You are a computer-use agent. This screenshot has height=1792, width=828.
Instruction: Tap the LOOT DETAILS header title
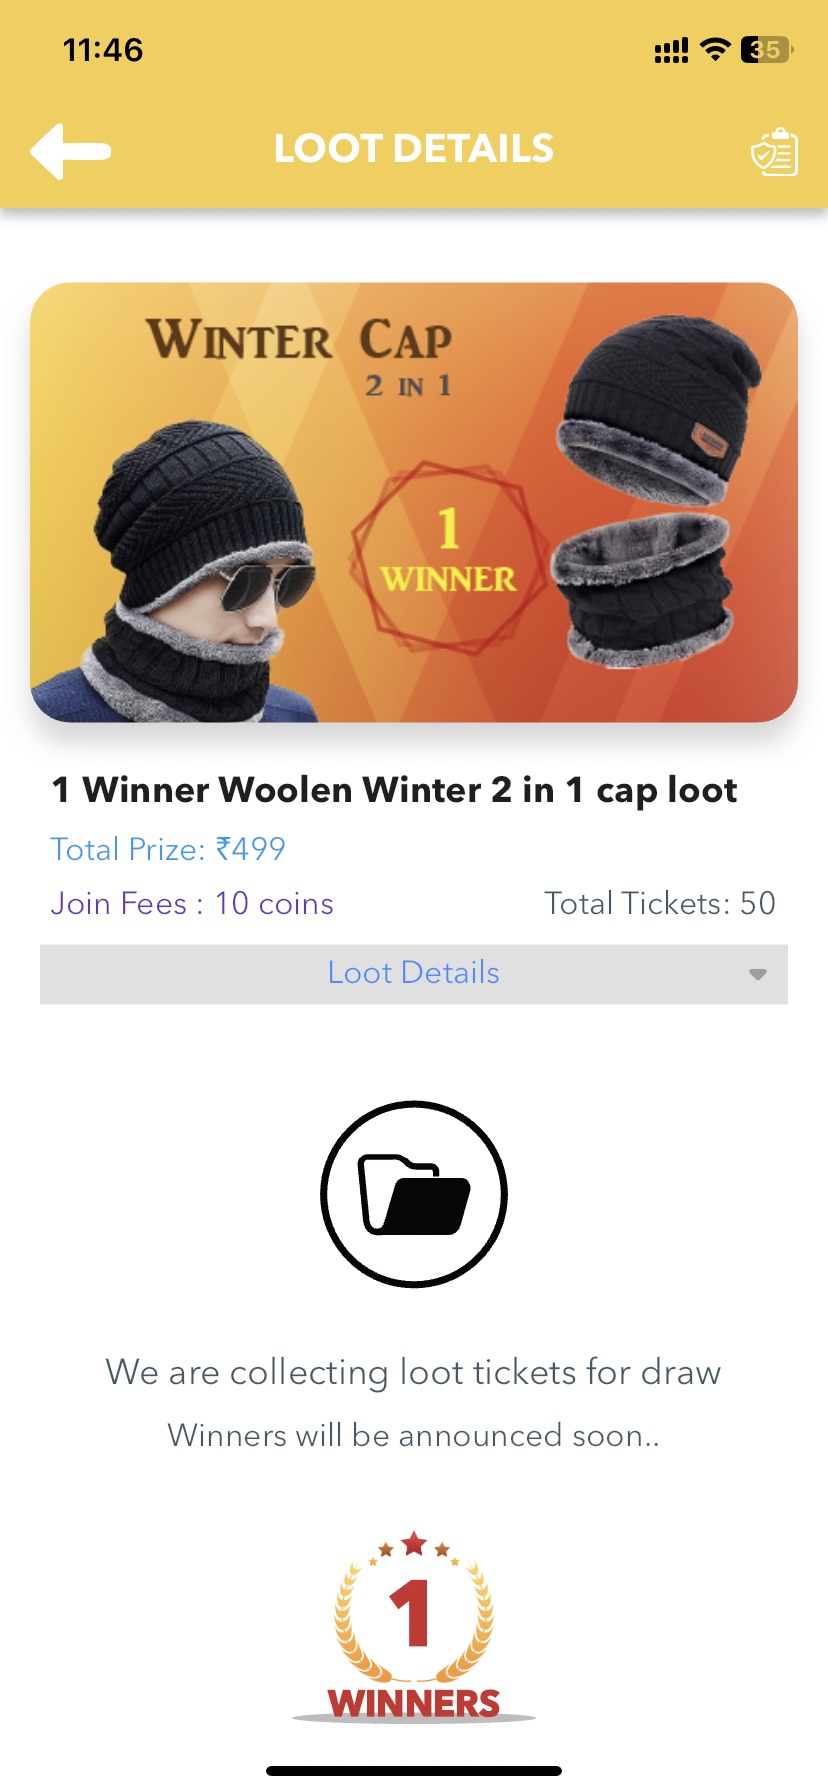pos(414,149)
